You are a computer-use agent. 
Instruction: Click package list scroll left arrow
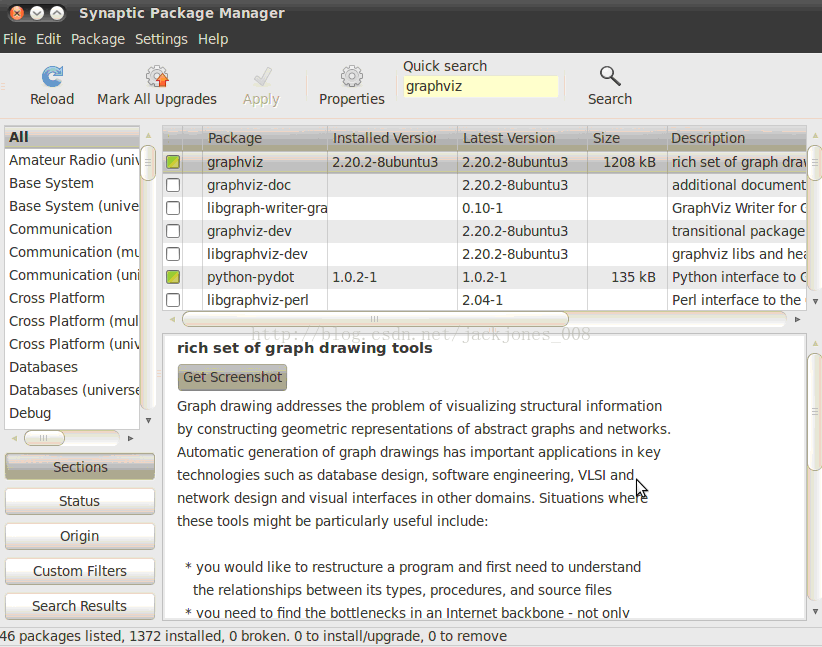coord(172,319)
